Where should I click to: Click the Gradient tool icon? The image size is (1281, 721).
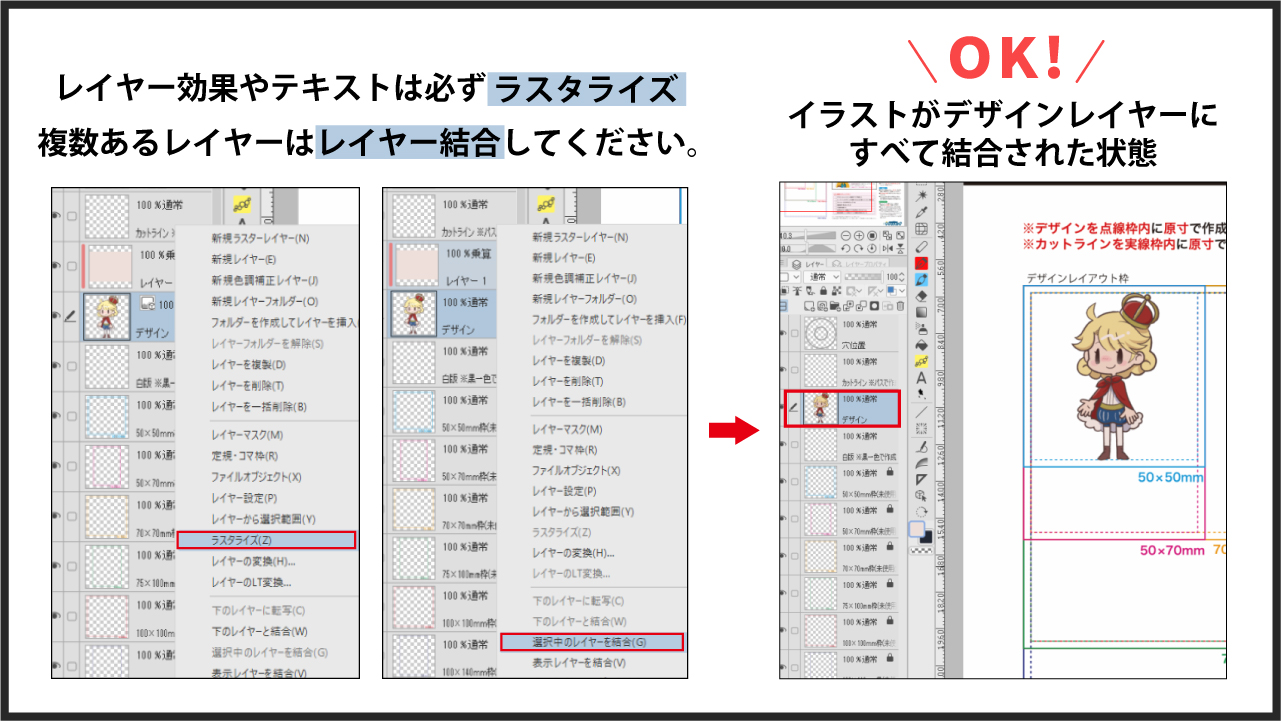point(921,311)
